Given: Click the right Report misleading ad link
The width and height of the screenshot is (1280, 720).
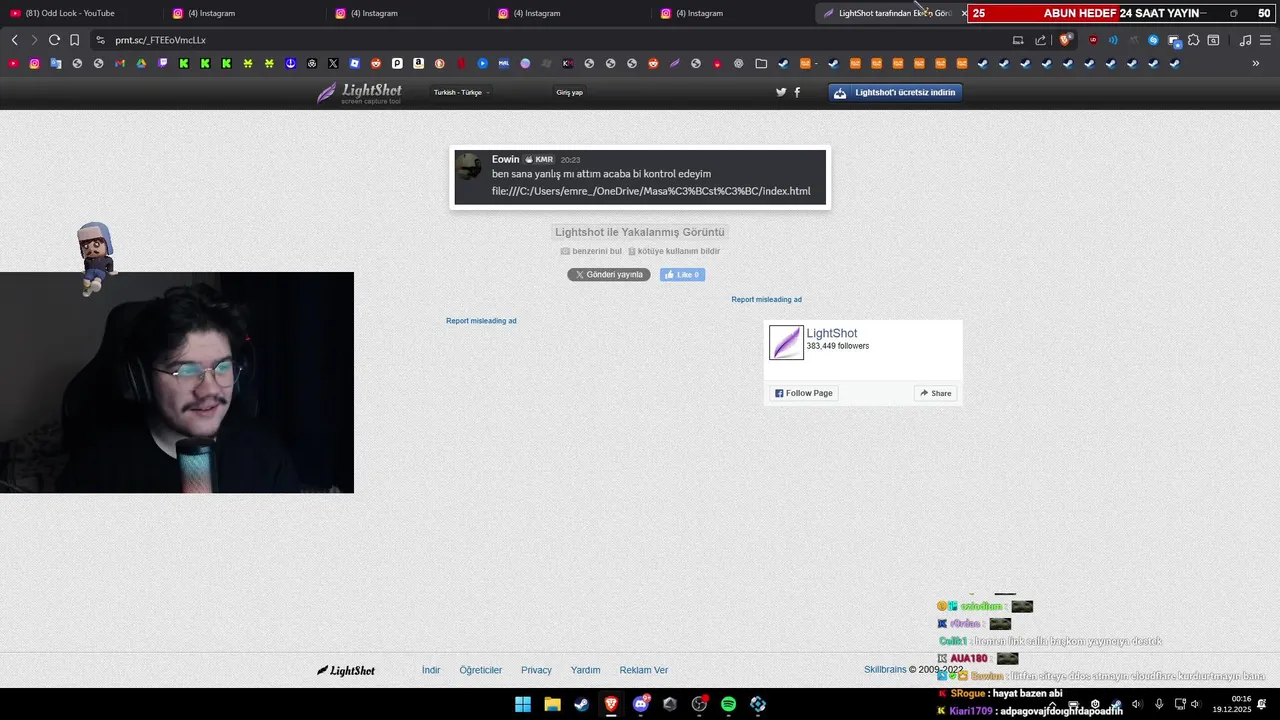Looking at the screenshot, I should (x=766, y=299).
